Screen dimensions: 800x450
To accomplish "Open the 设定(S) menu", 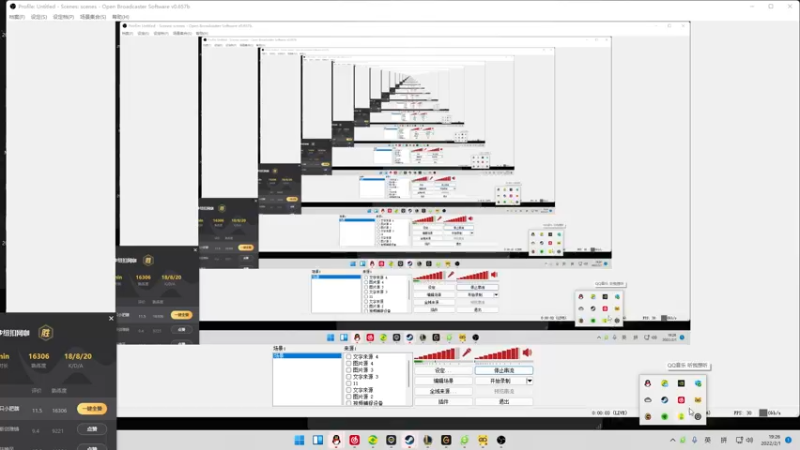I will [x=39, y=17].
